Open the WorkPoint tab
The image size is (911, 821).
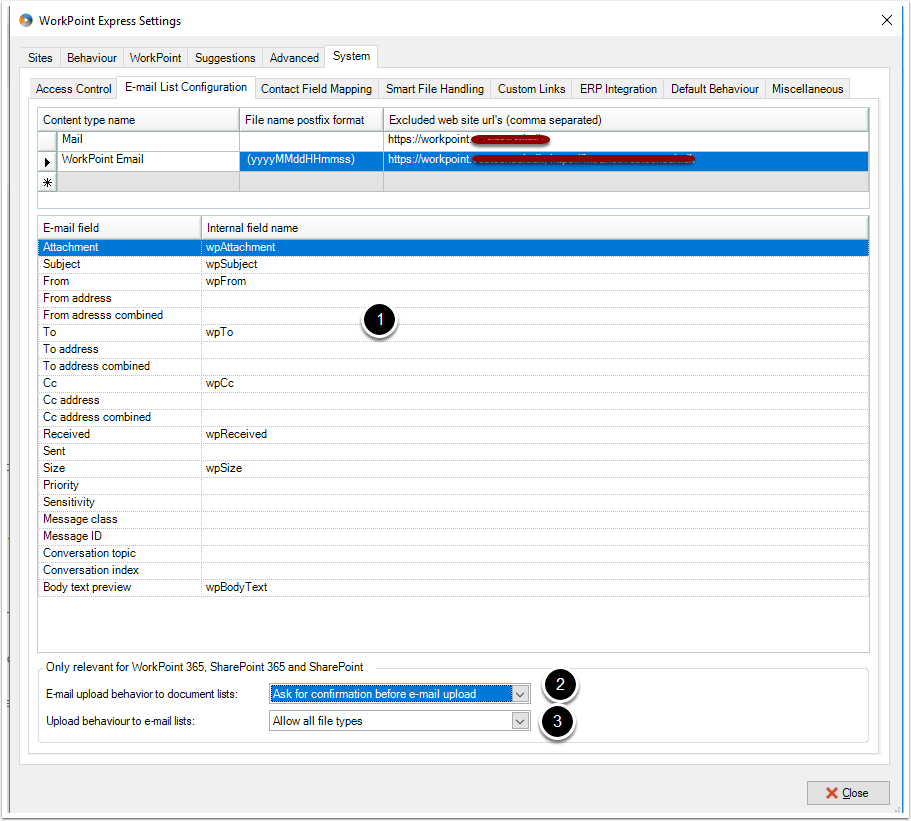point(155,58)
